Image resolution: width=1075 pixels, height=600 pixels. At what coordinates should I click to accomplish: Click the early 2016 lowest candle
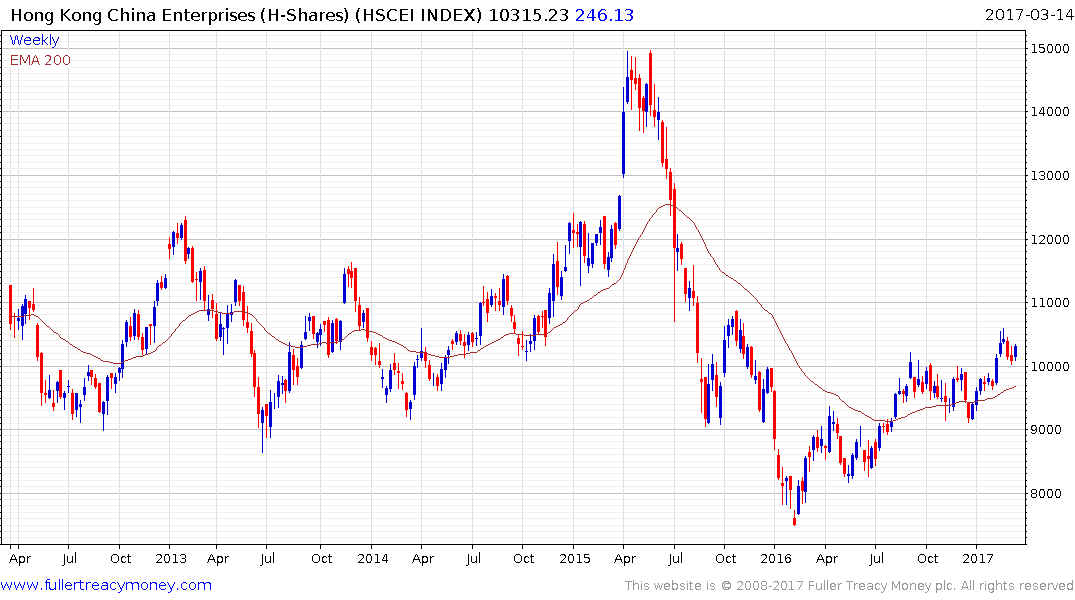point(795,516)
